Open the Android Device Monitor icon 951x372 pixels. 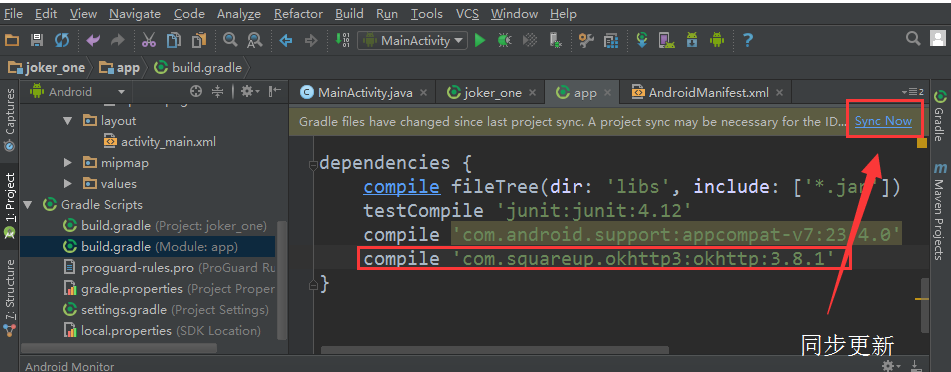(717, 40)
